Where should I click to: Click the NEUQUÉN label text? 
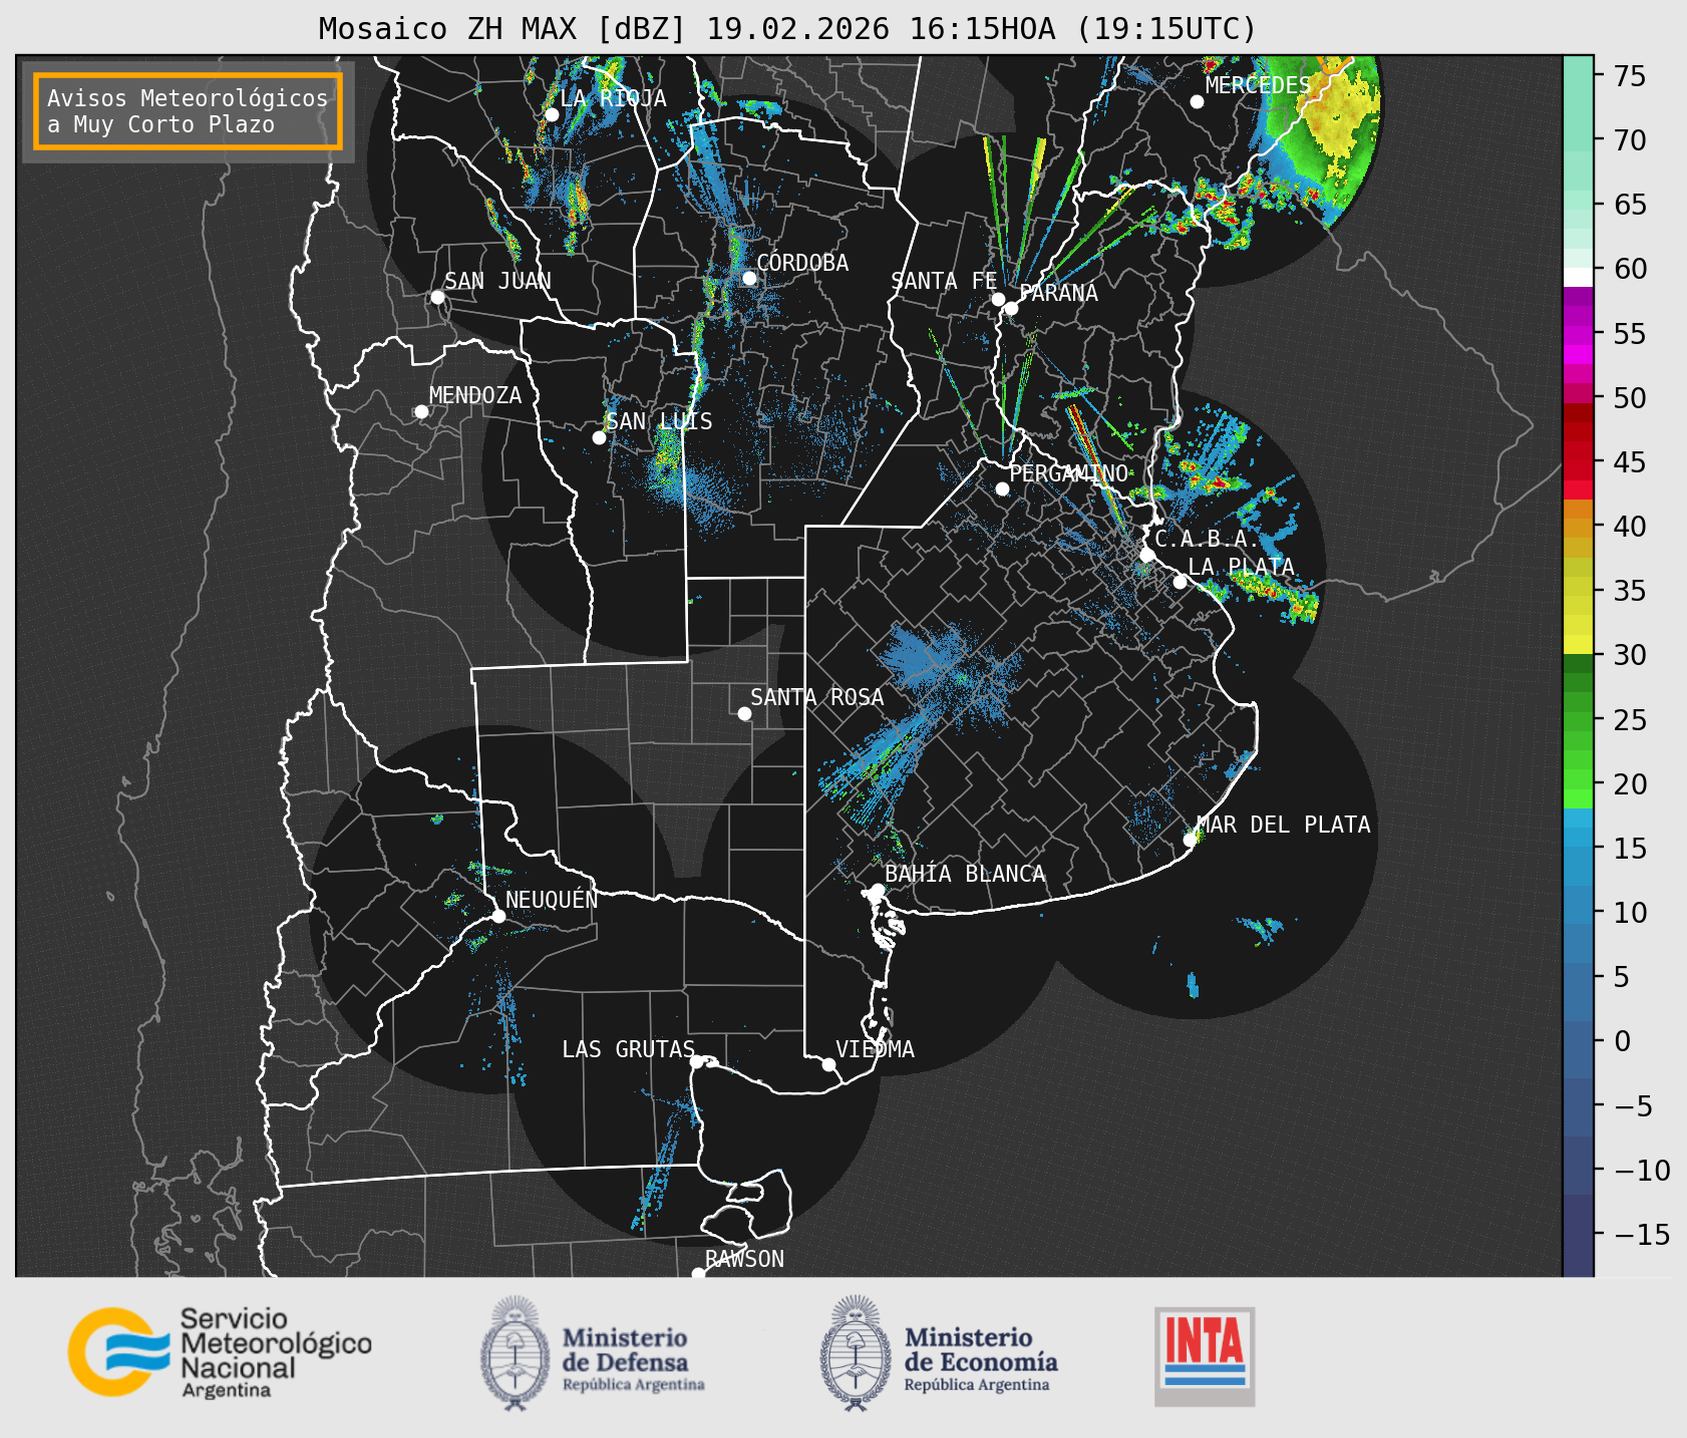[x=551, y=899]
